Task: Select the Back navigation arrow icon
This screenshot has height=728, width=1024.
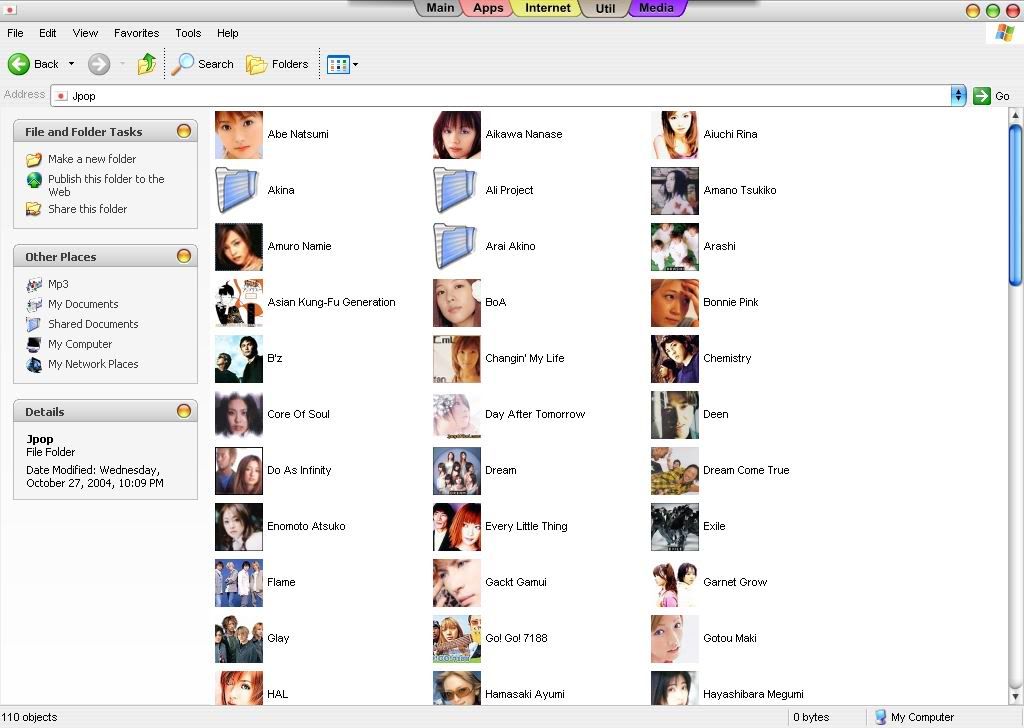Action: click(x=20, y=63)
